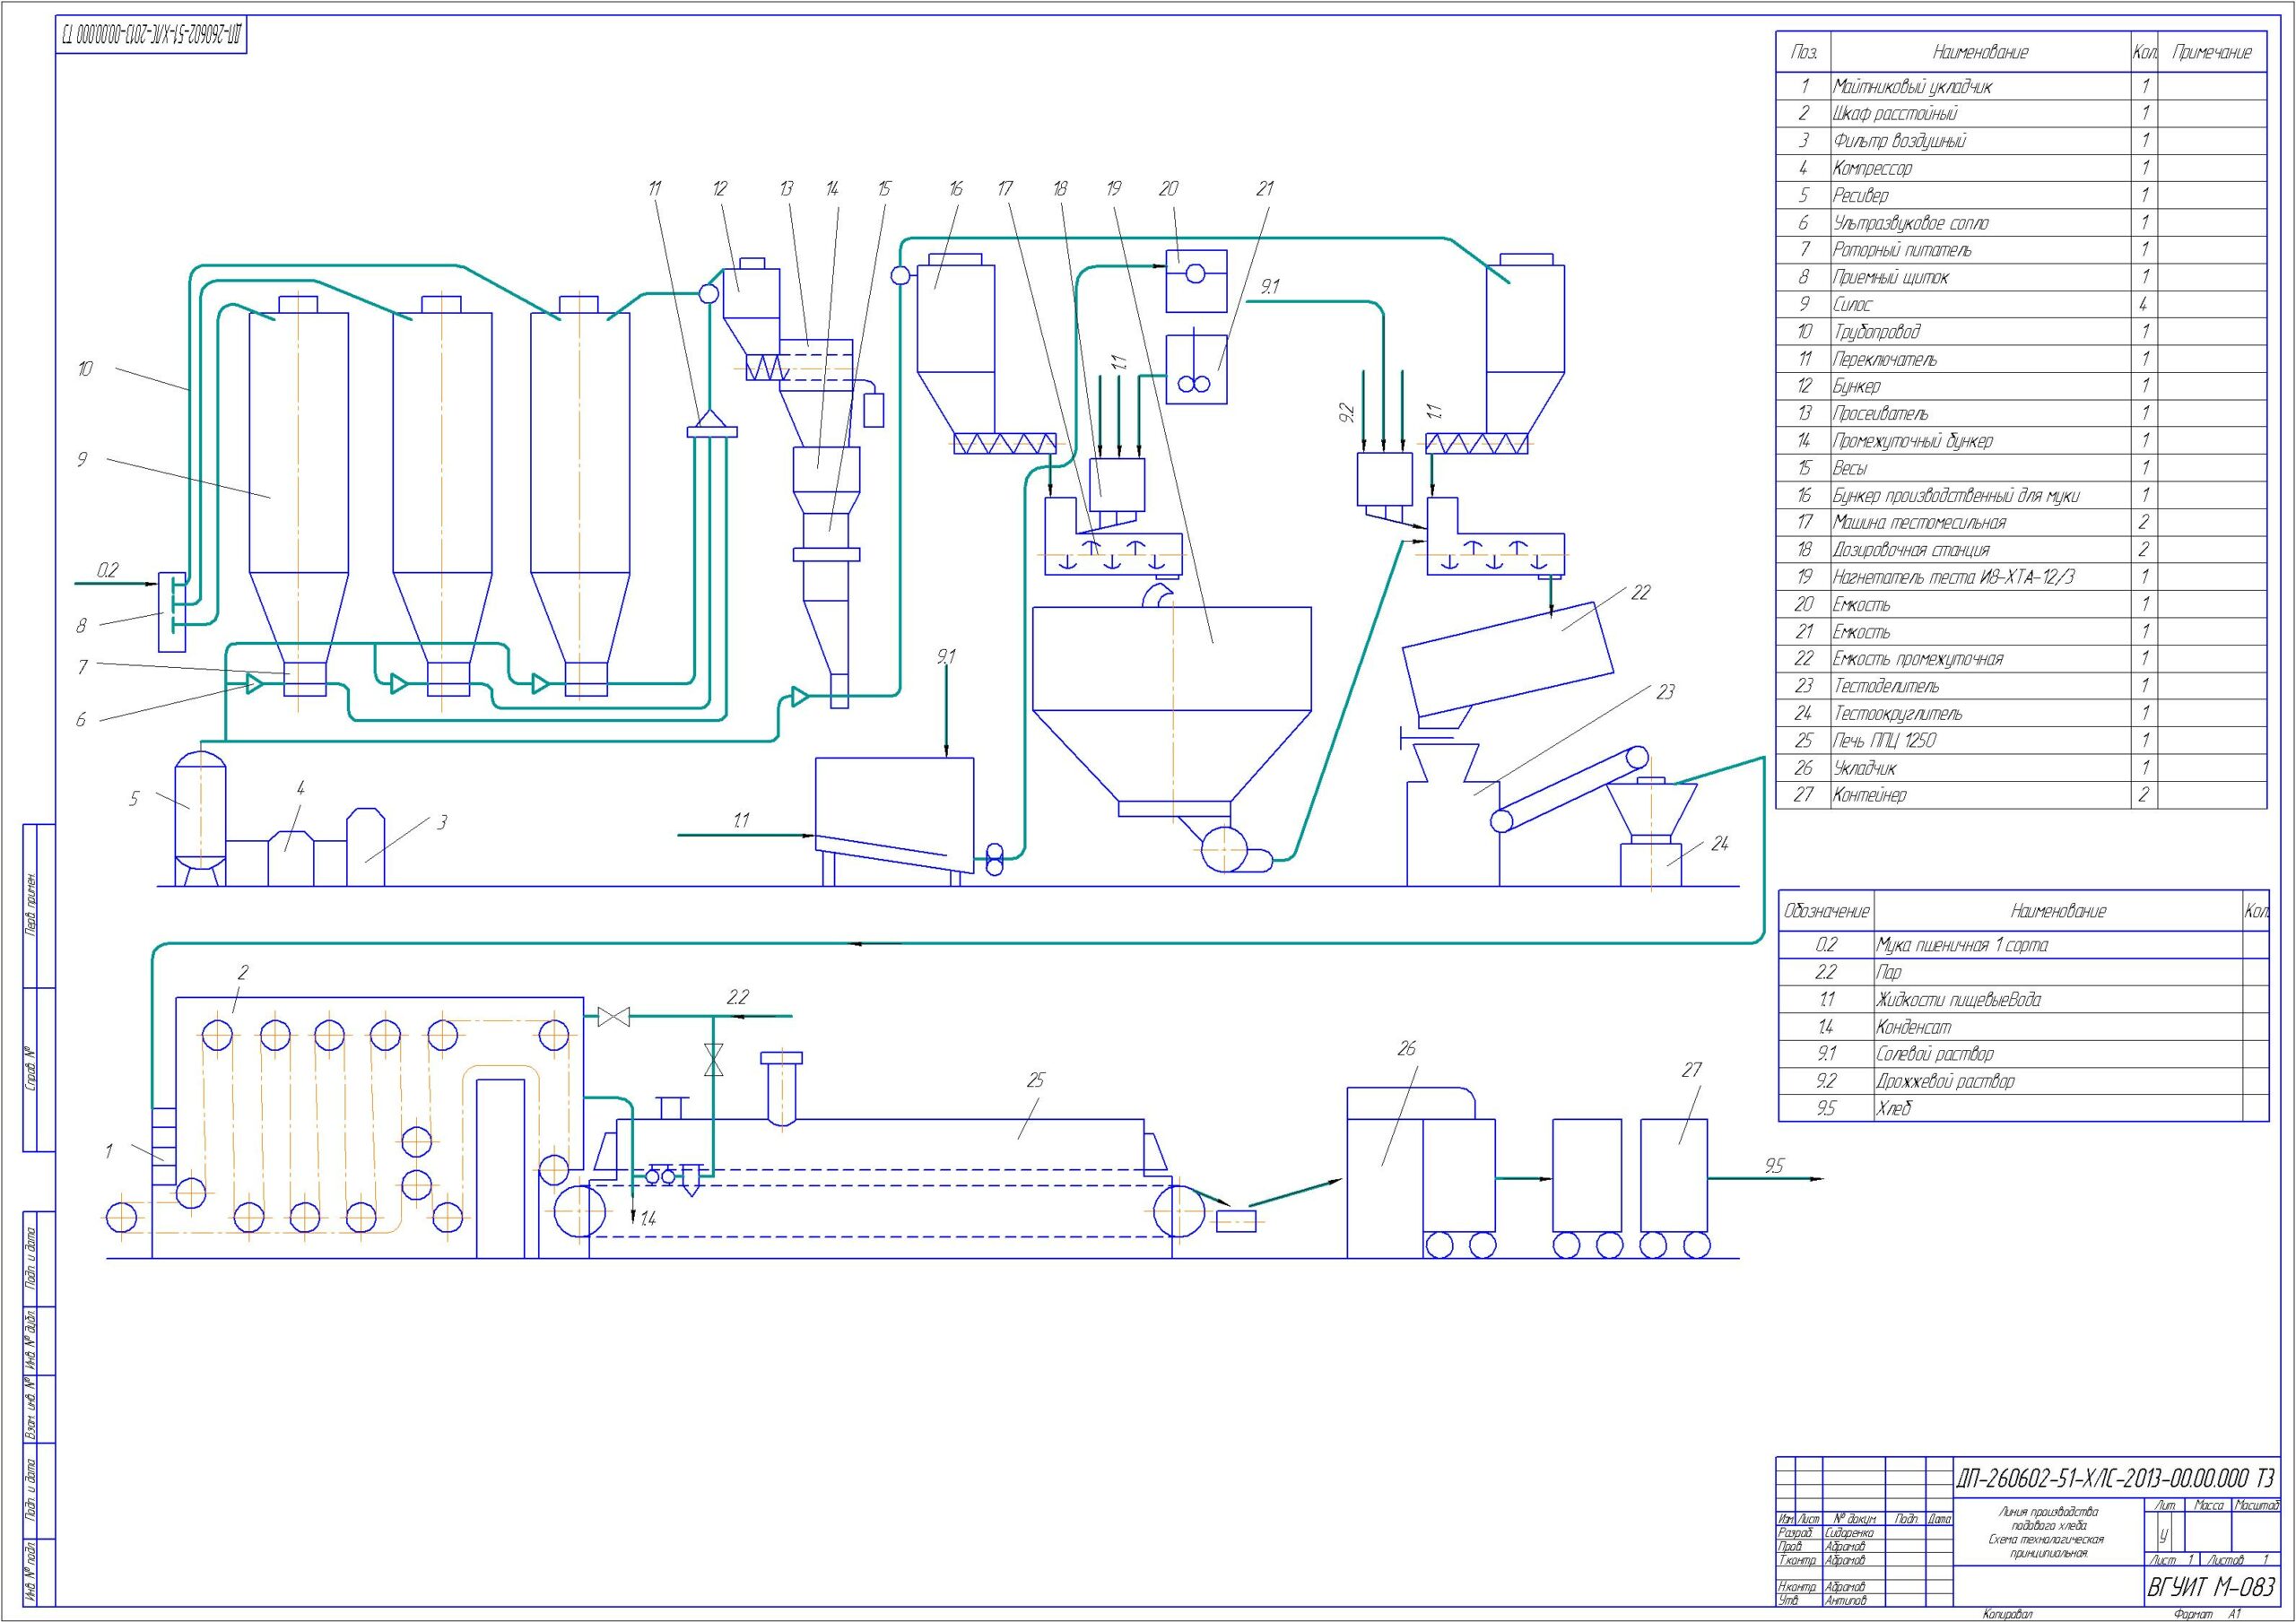Click the 'Укладчик' name in row 26
This screenshot has height=1622, width=2296.
pos(1864,768)
